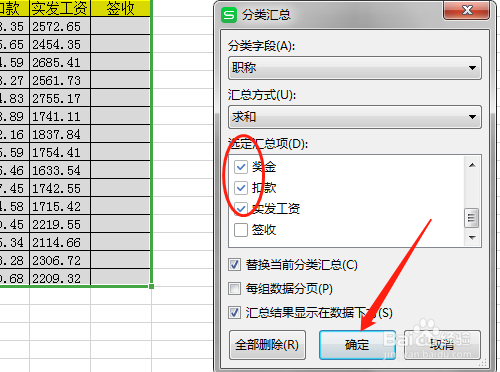The height and width of the screenshot is (372, 500).
Task: Click the 取消 button
Action: tap(442, 345)
